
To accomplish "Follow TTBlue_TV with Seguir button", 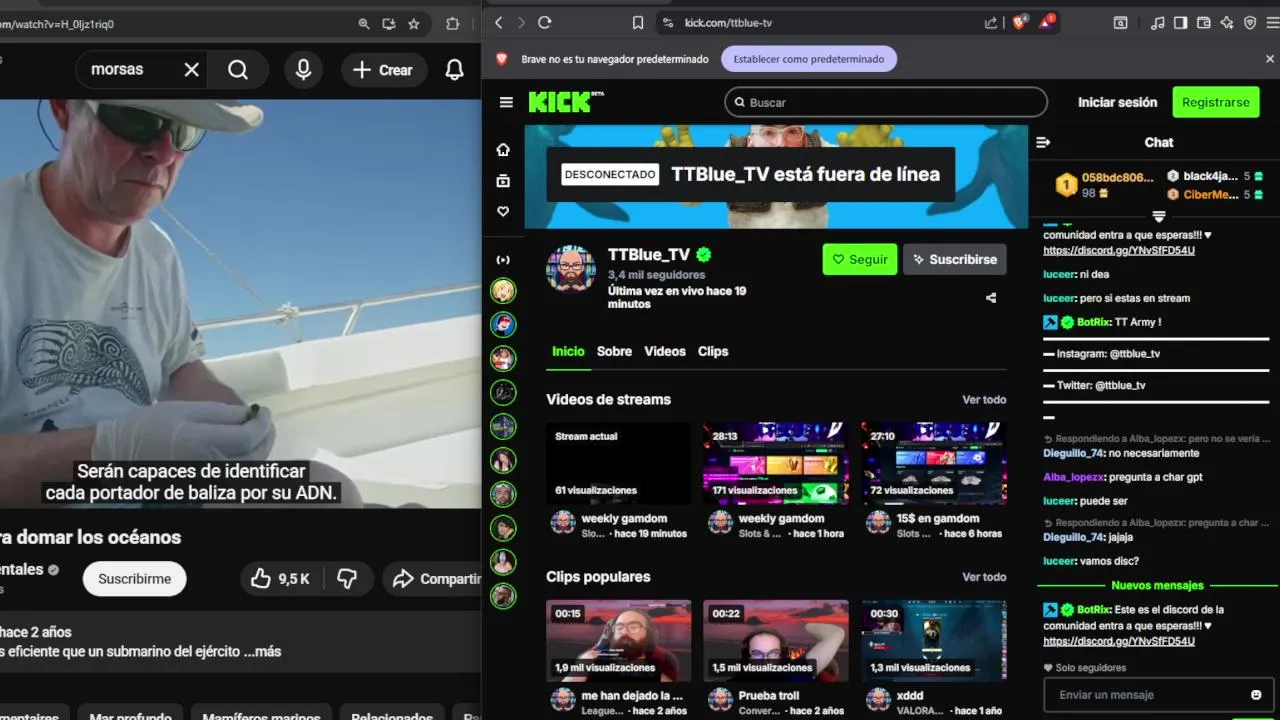I will click(x=860, y=259).
